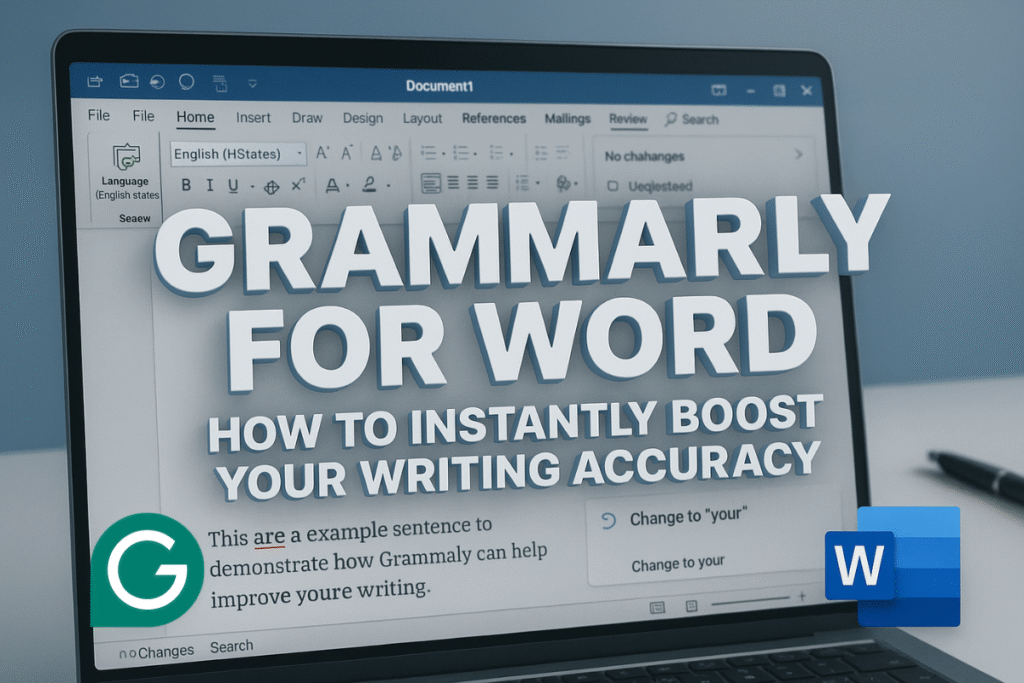Click the lined page view icon in status bar
The width and height of the screenshot is (1024, 683).
(658, 607)
